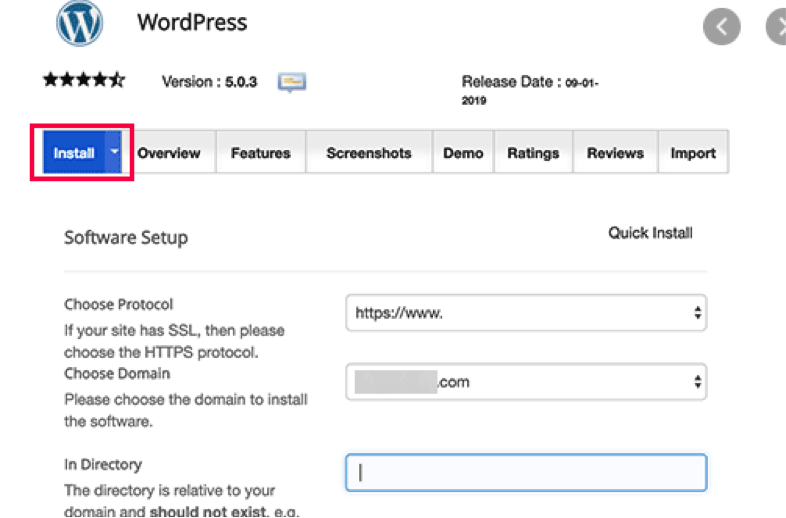This screenshot has width=786, height=518.
Task: Open the Reviews tab
Action: click(x=615, y=153)
